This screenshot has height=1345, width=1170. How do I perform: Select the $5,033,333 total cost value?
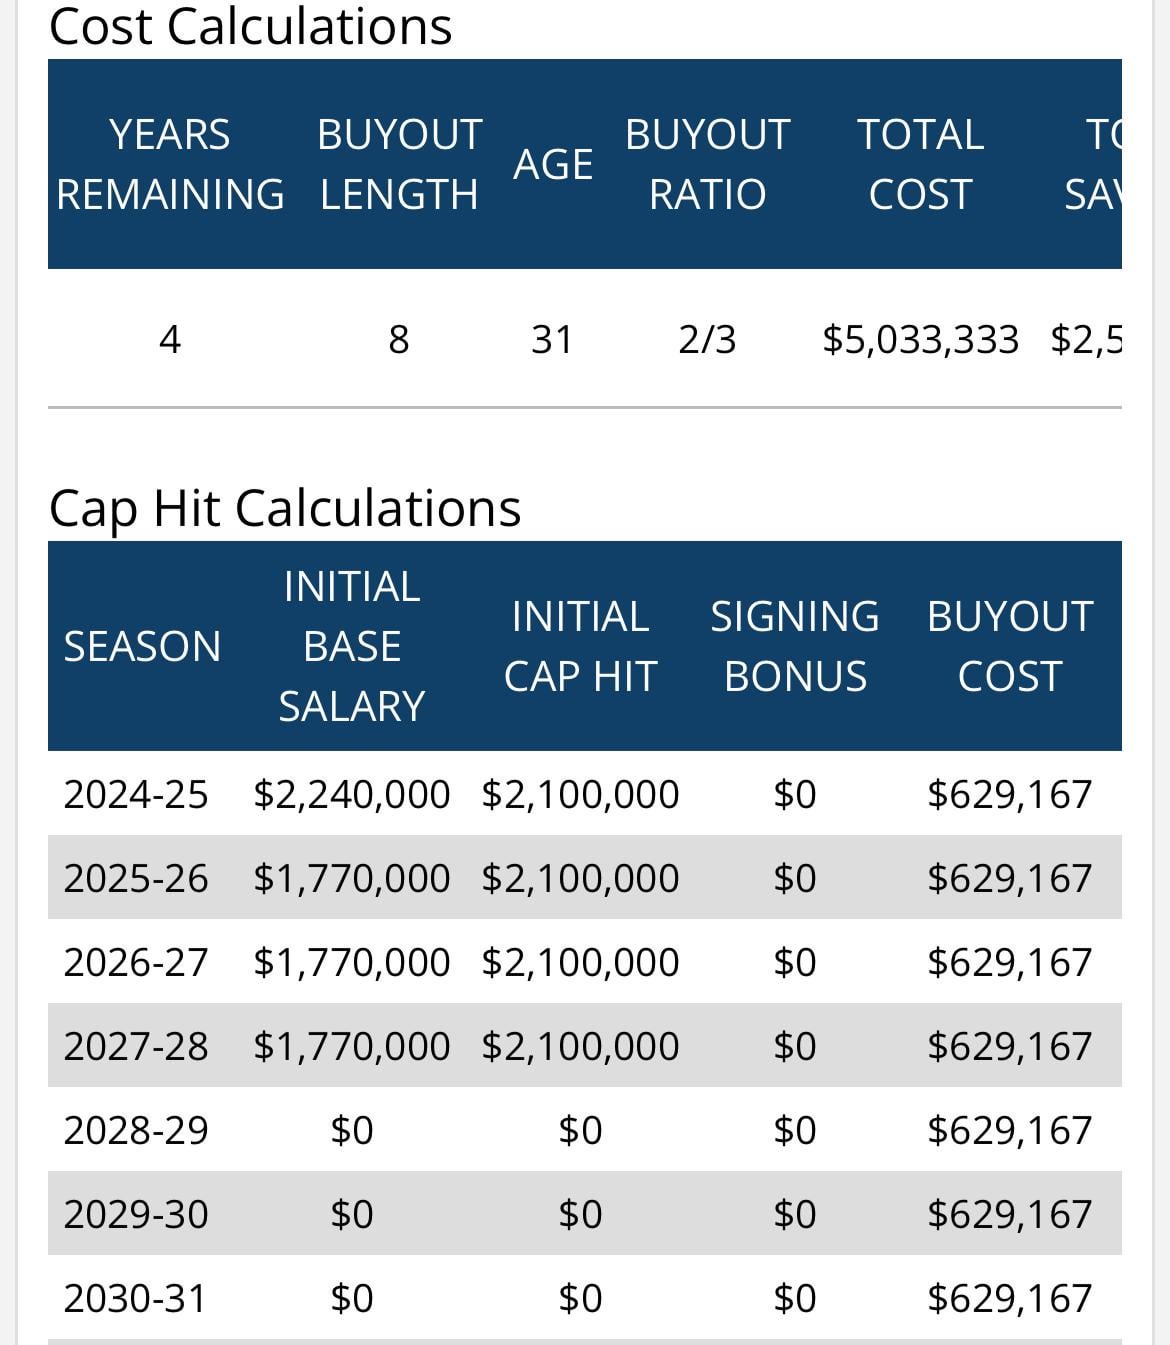click(920, 340)
